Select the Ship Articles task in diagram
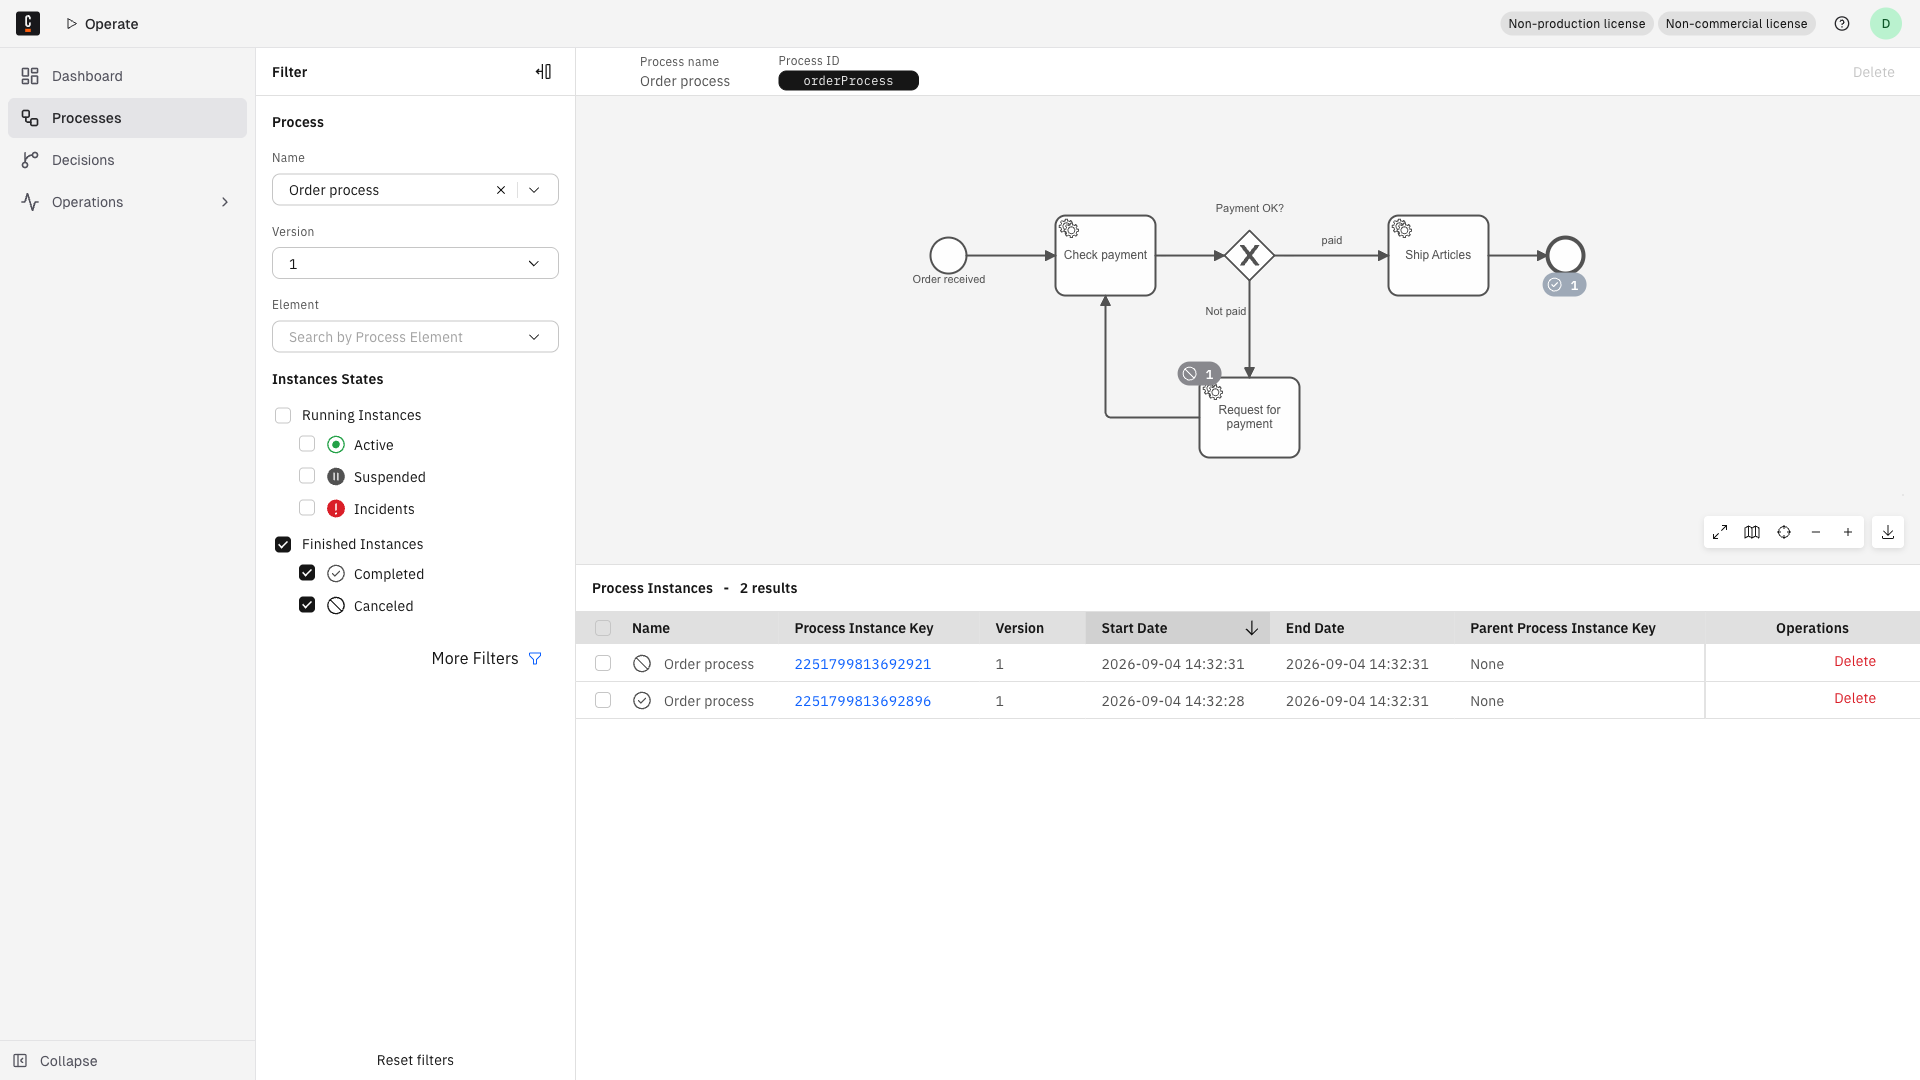The width and height of the screenshot is (1920, 1080). coord(1438,256)
